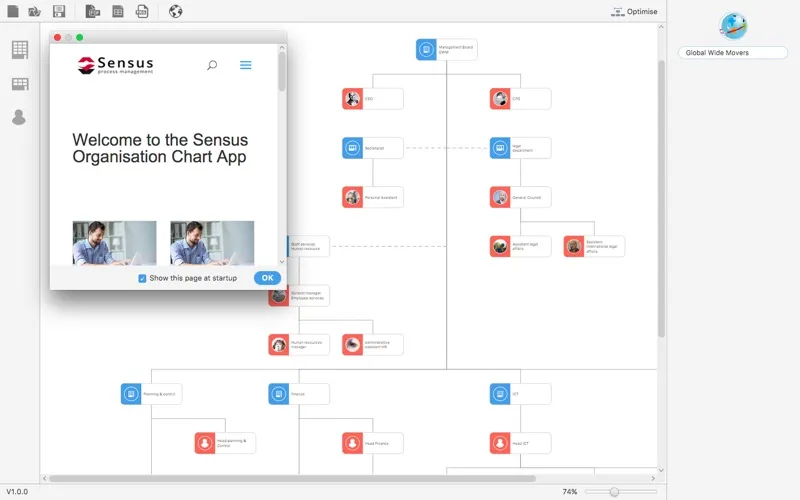Click the Save floppy disk icon
Image resolution: width=800 pixels, height=500 pixels.
(59, 12)
